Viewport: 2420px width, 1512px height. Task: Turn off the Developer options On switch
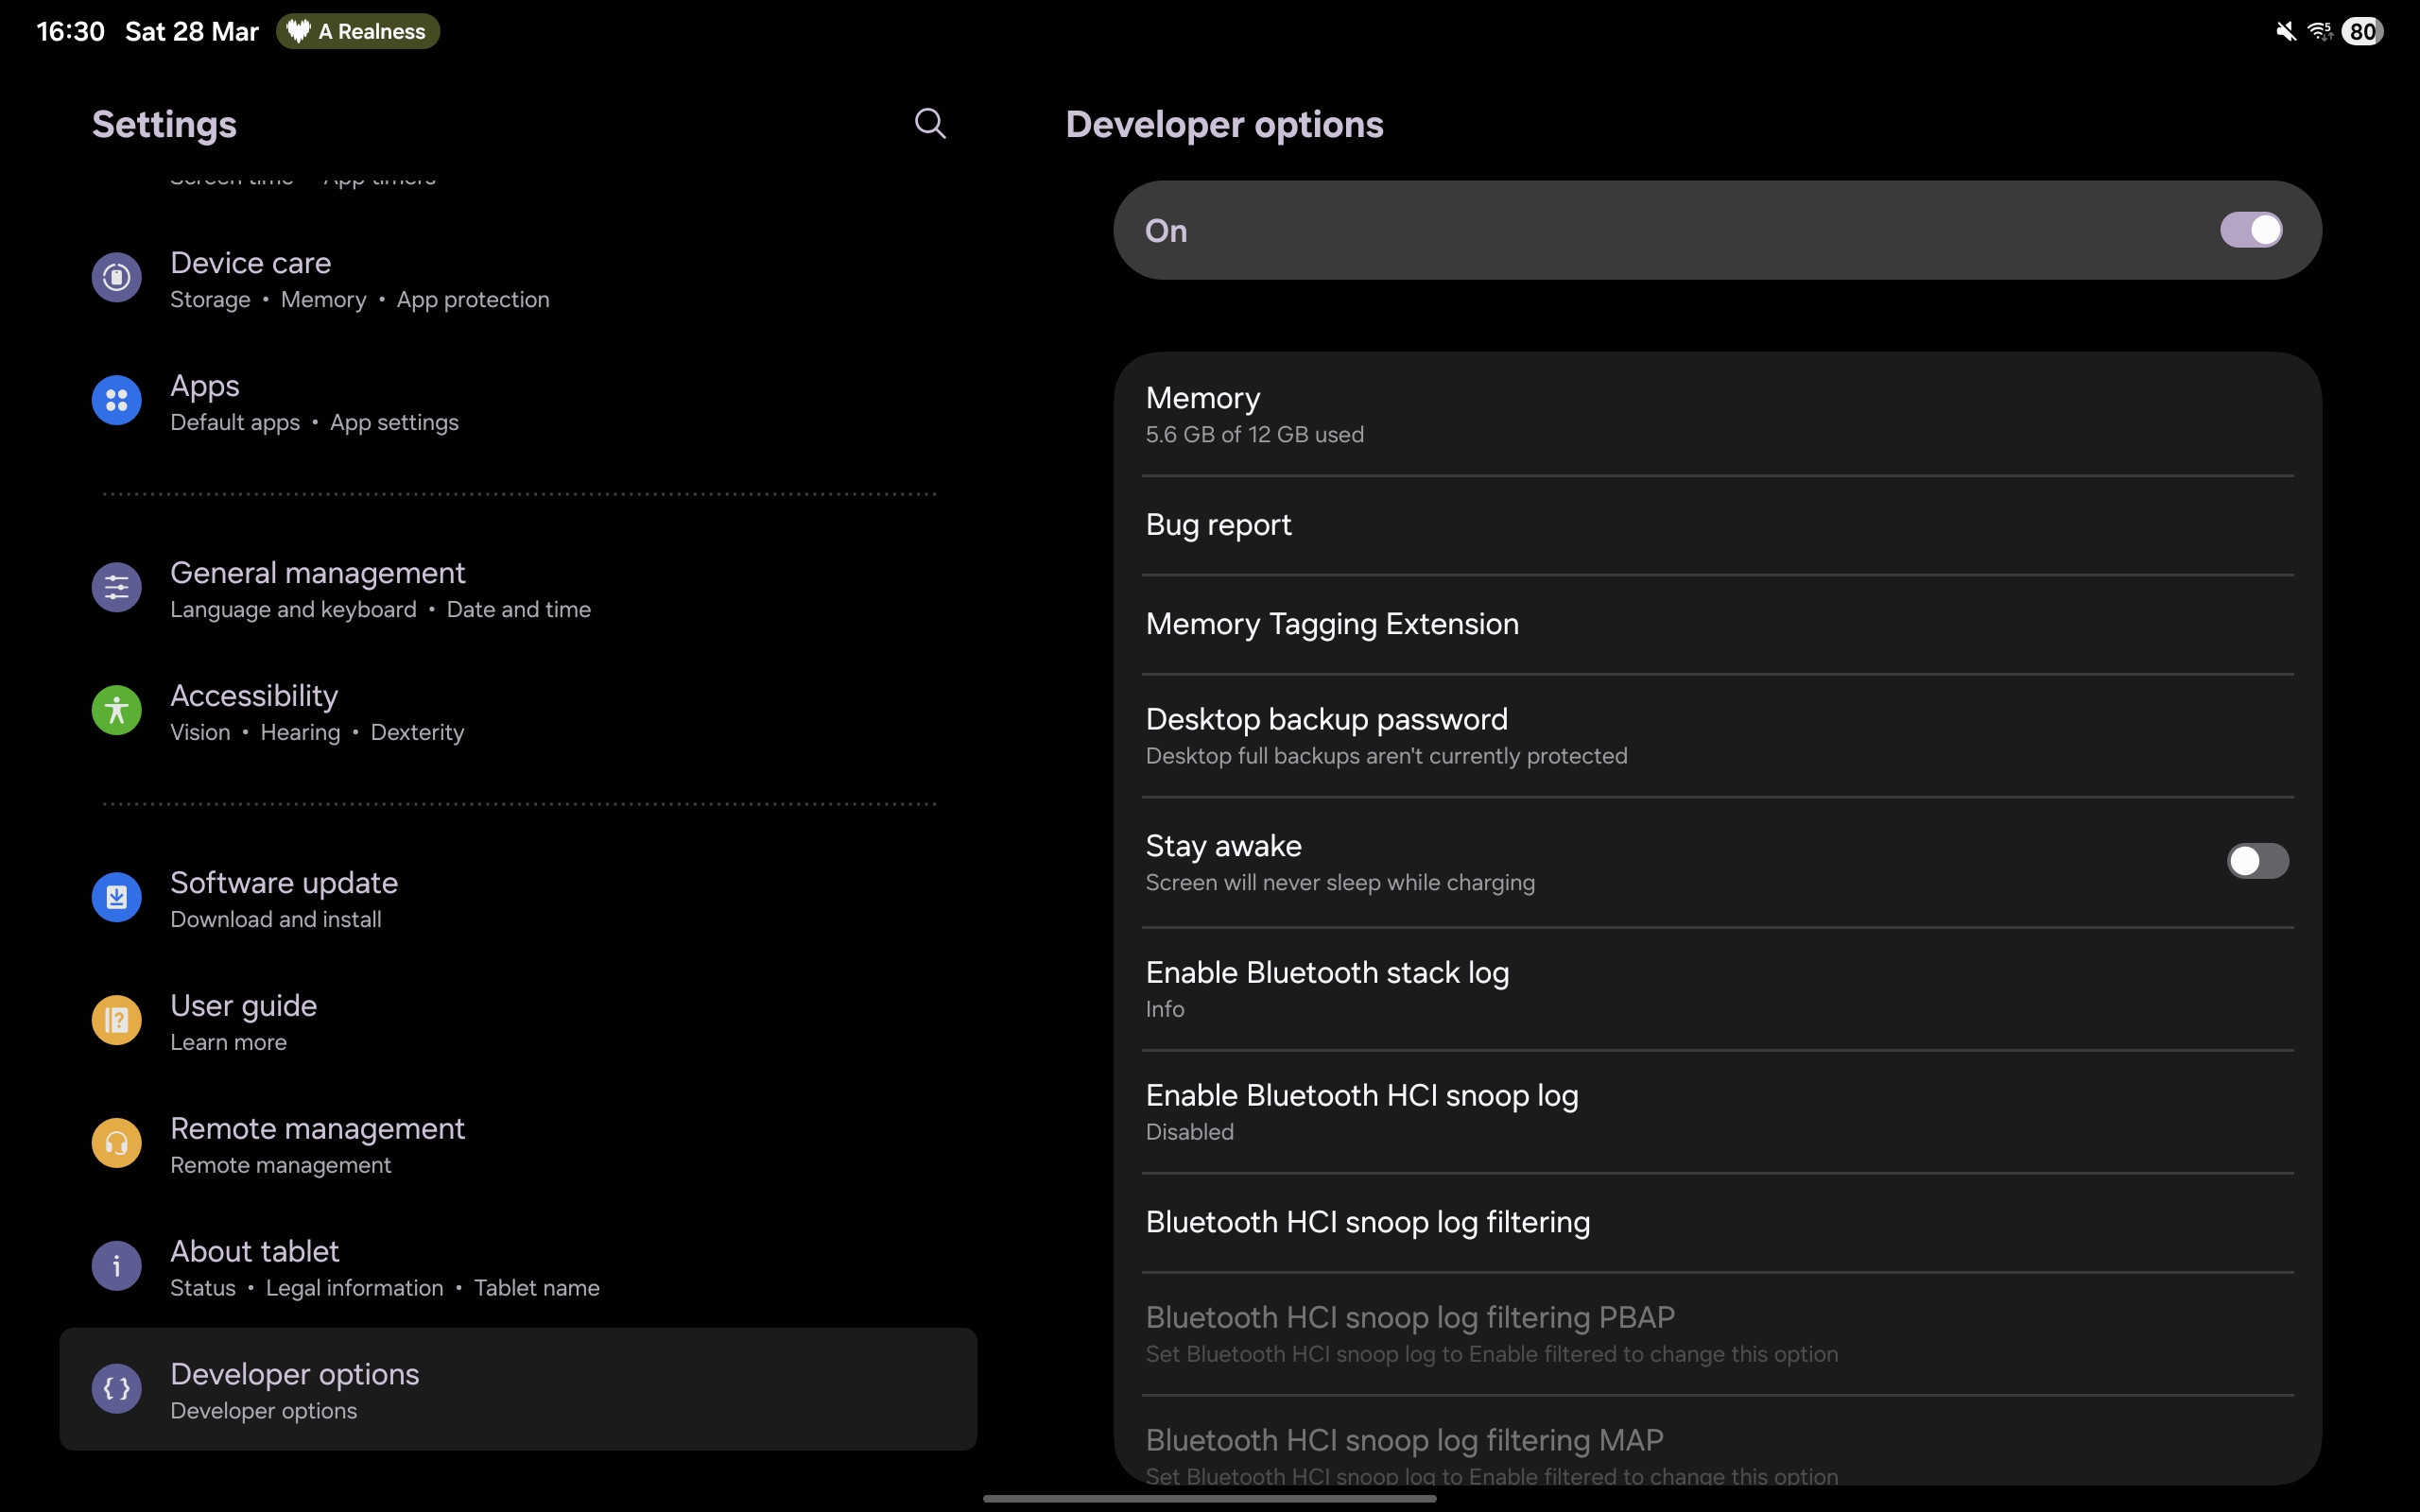tap(2251, 230)
